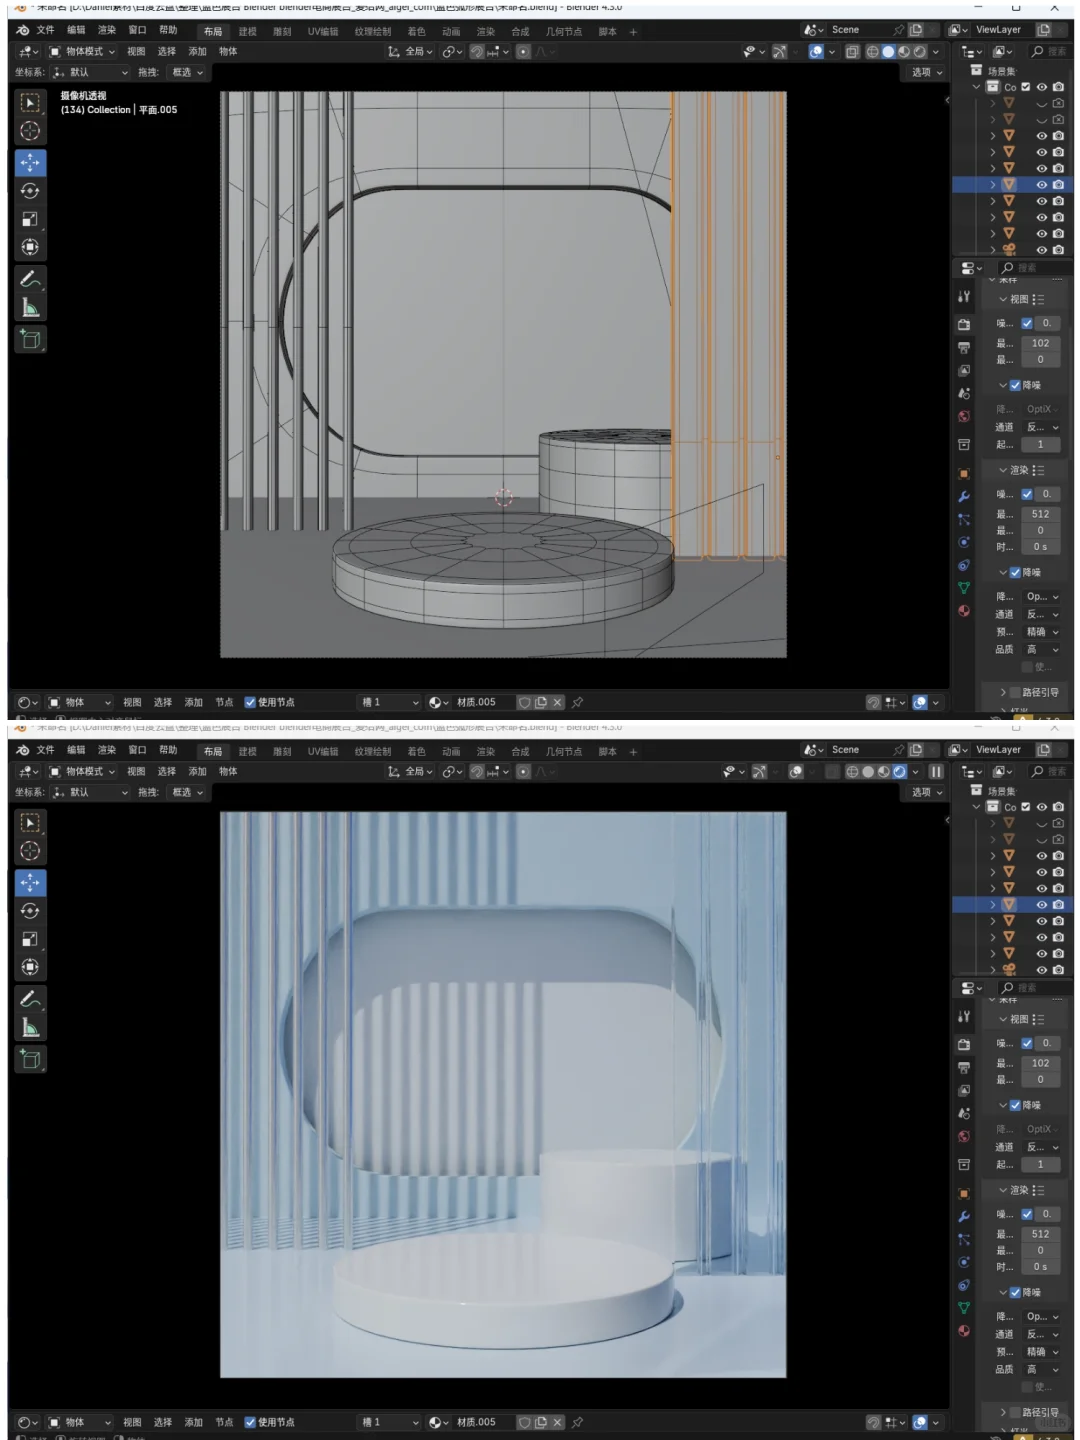1080x1440 pixels.
Task: Select the Measure tool in top window
Action: point(30,308)
